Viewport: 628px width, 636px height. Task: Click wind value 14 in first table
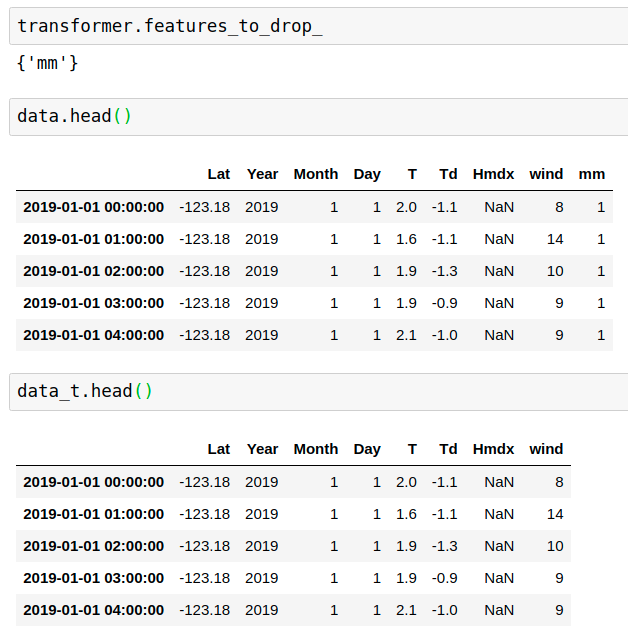point(555,239)
